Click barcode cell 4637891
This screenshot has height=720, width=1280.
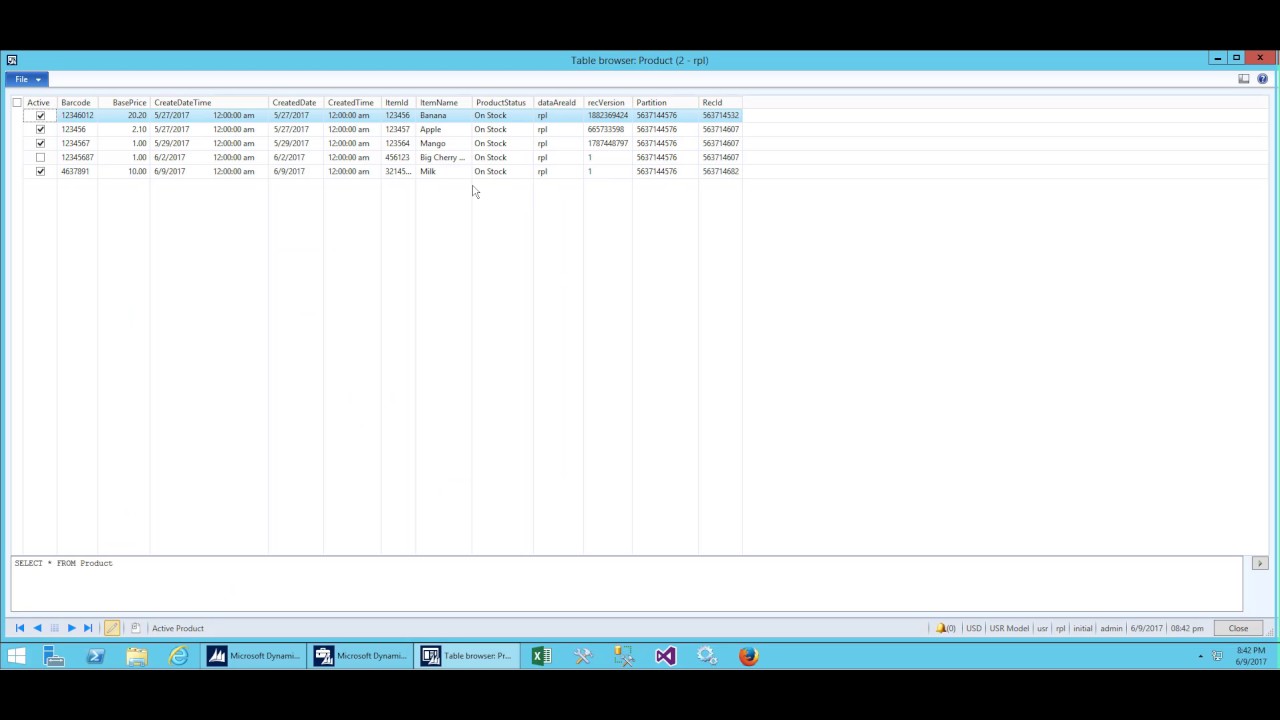pos(77,171)
